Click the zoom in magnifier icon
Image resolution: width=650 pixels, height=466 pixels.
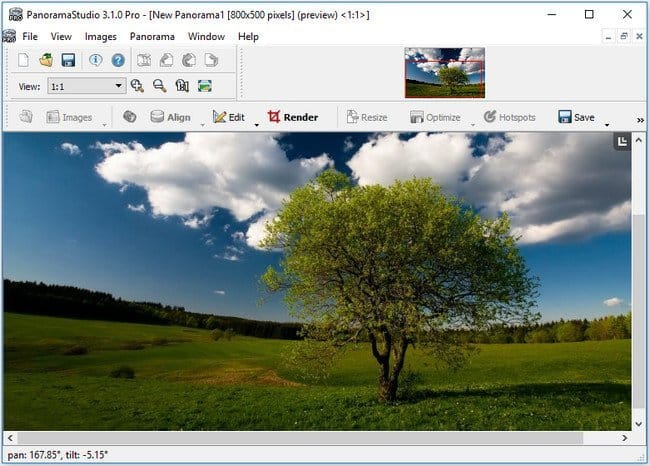[137, 86]
